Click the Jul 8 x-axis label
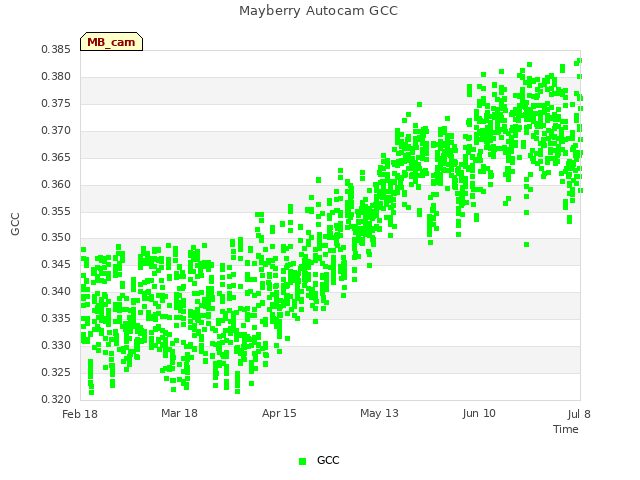640x480 pixels. point(579,414)
